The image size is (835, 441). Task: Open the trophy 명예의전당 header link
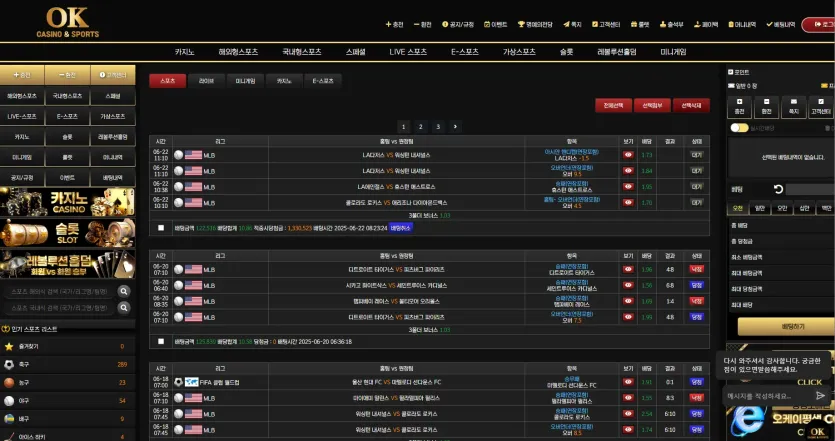(x=535, y=24)
